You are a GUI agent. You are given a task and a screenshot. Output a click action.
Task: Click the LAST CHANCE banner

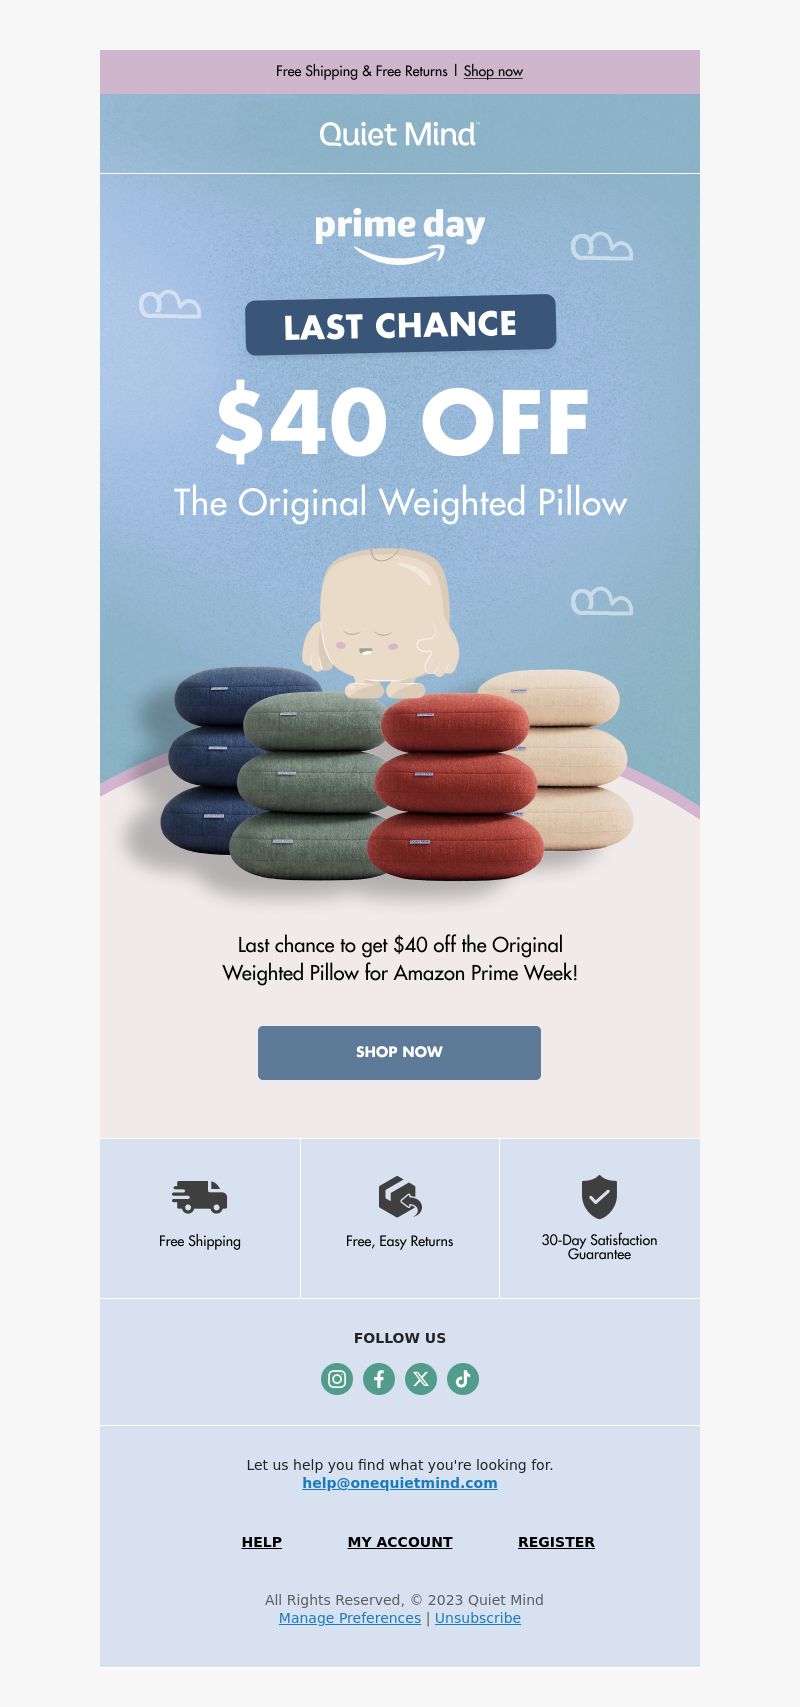pyautogui.click(x=400, y=325)
